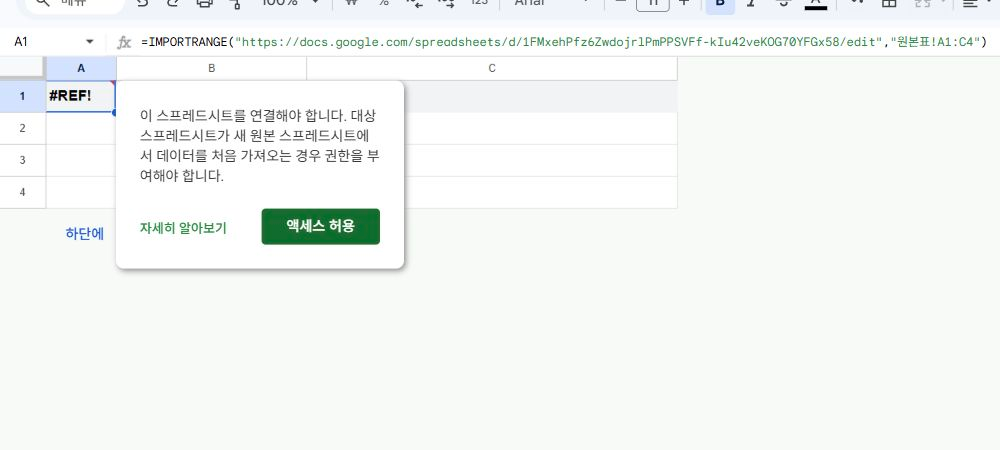Select row 4 header

pos(22,192)
